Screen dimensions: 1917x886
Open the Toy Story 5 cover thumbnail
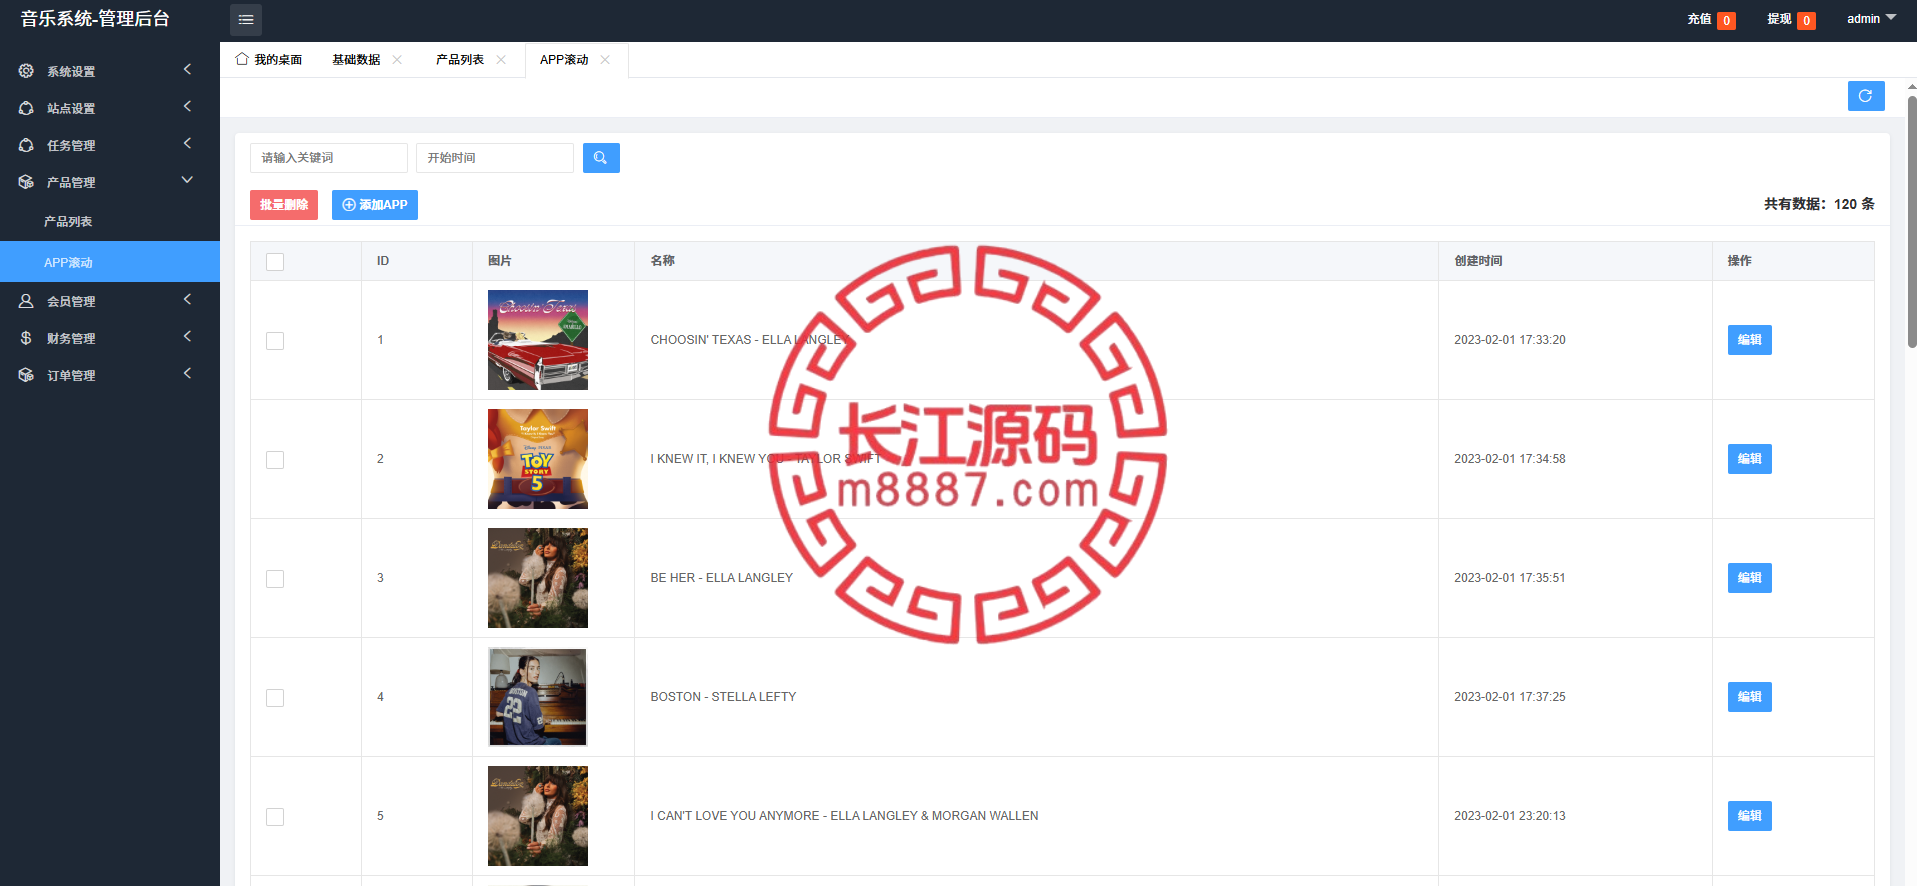point(538,459)
